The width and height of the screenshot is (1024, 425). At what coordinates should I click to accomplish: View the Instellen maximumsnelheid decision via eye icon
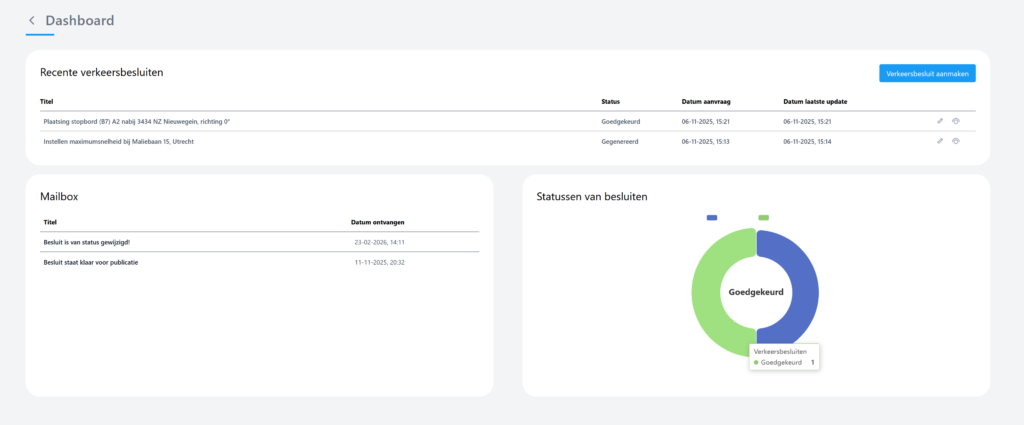point(955,140)
